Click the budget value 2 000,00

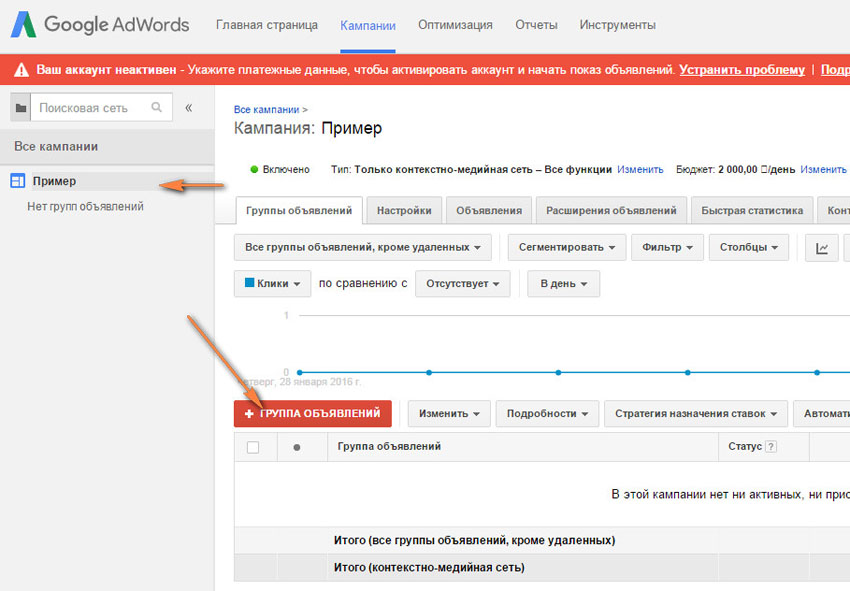coord(738,170)
